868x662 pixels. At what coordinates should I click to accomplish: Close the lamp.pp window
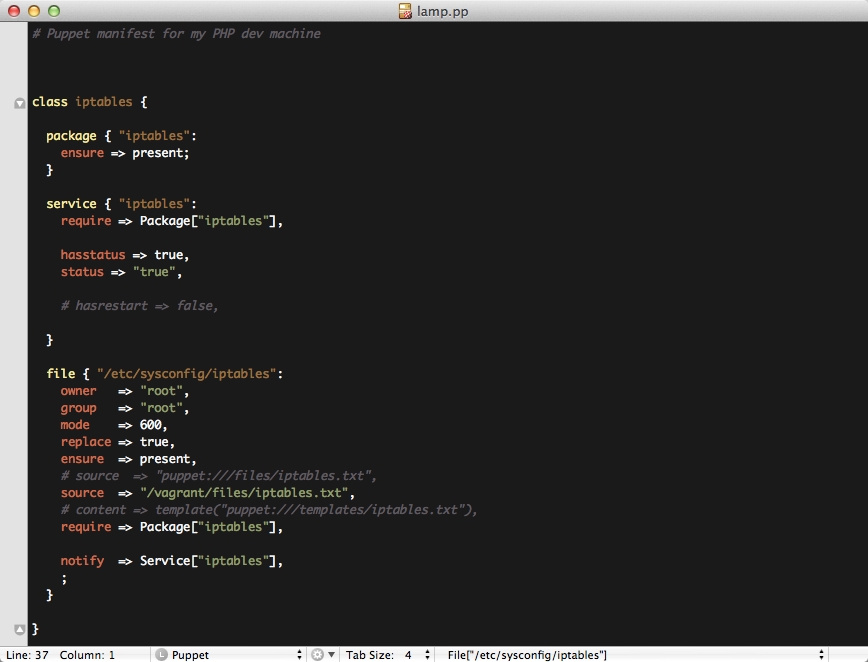pyautogui.click(x=14, y=11)
